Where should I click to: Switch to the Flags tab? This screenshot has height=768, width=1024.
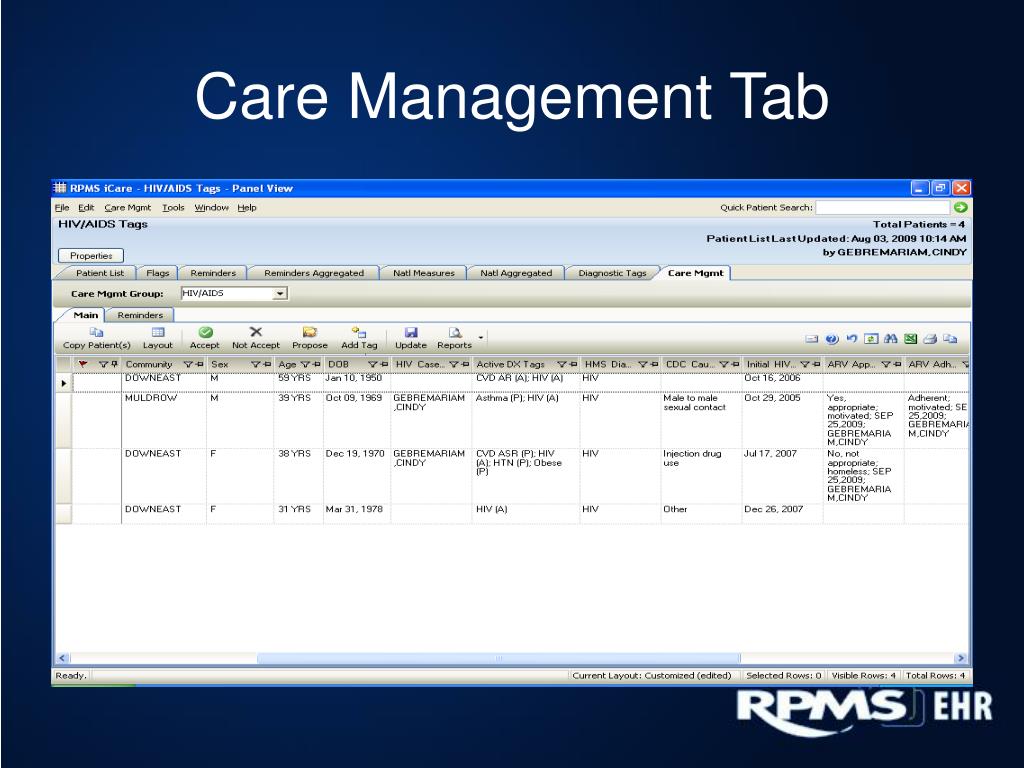157,273
